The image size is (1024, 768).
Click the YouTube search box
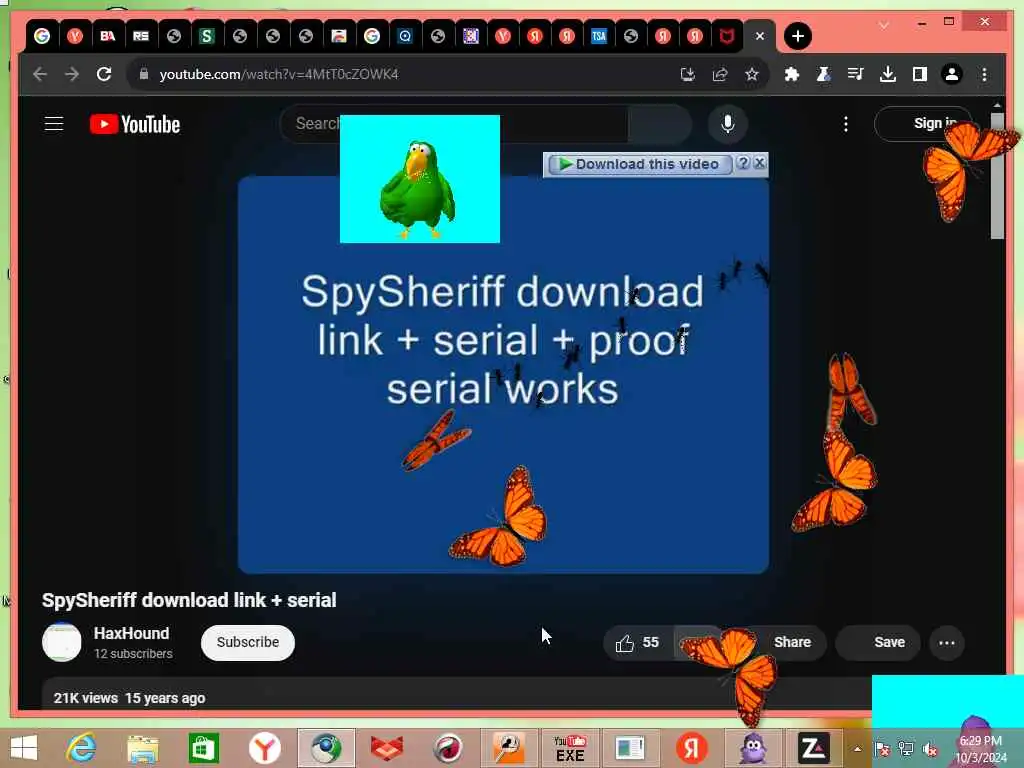point(454,123)
